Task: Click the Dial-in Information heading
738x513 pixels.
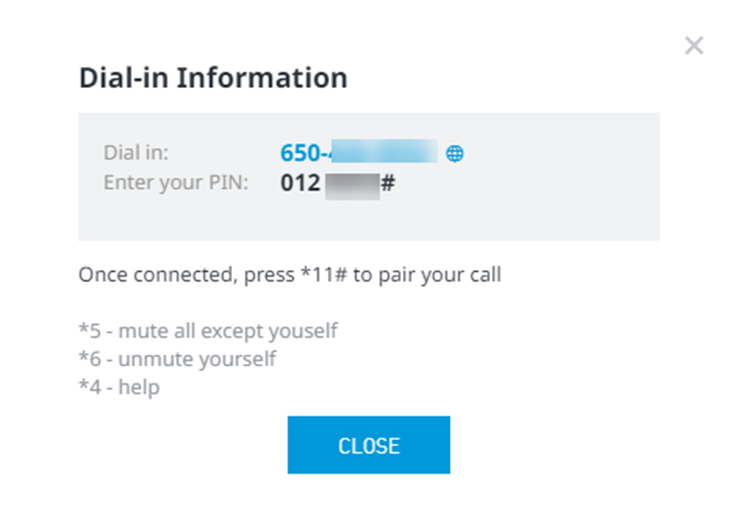Action: (213, 78)
